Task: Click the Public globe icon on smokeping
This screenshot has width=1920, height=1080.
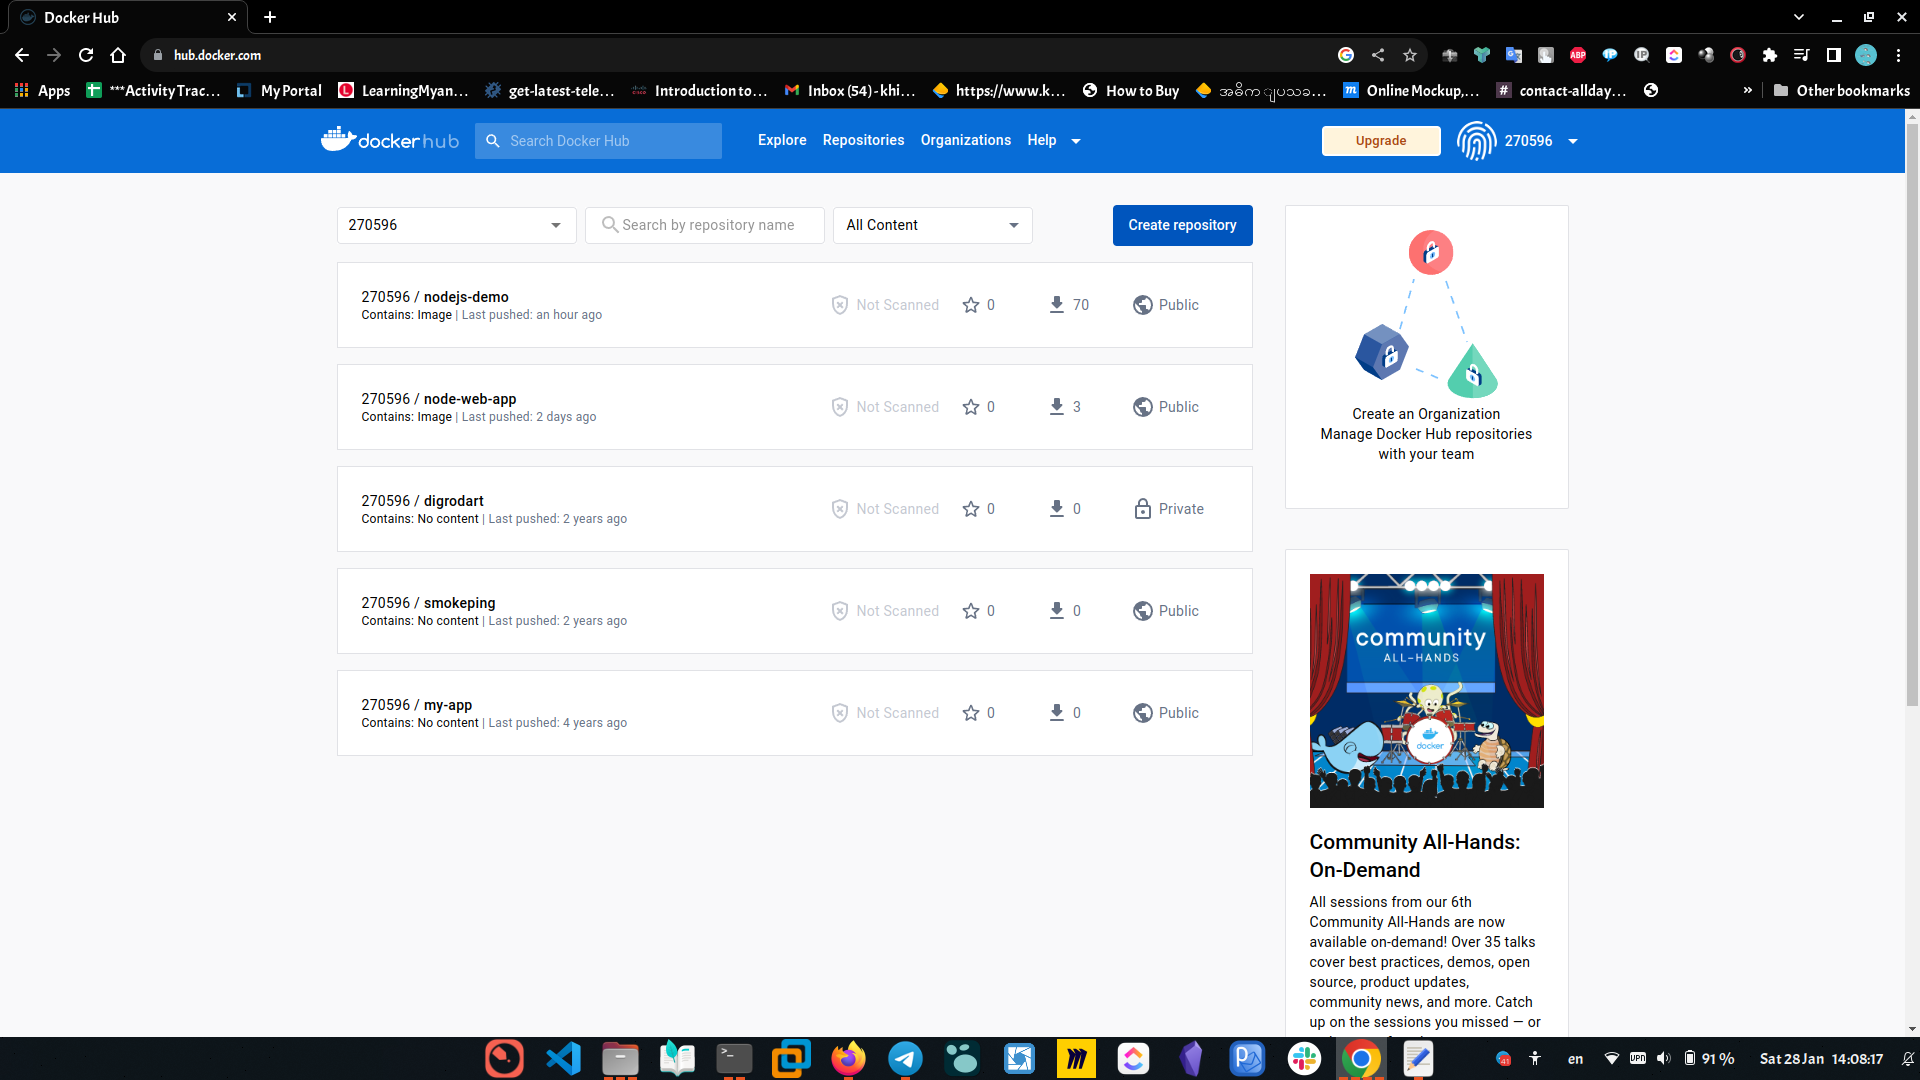Action: 1142,611
